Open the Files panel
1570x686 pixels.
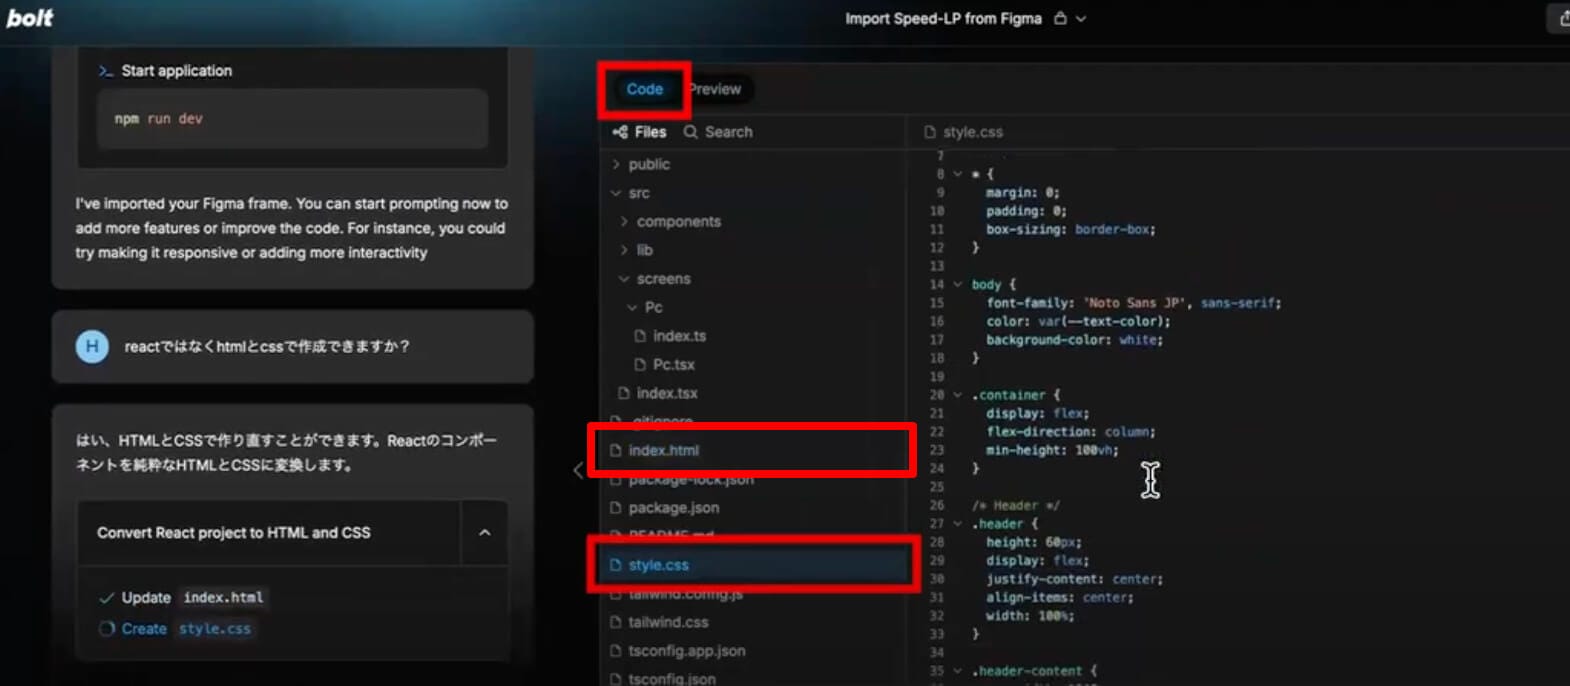(640, 132)
